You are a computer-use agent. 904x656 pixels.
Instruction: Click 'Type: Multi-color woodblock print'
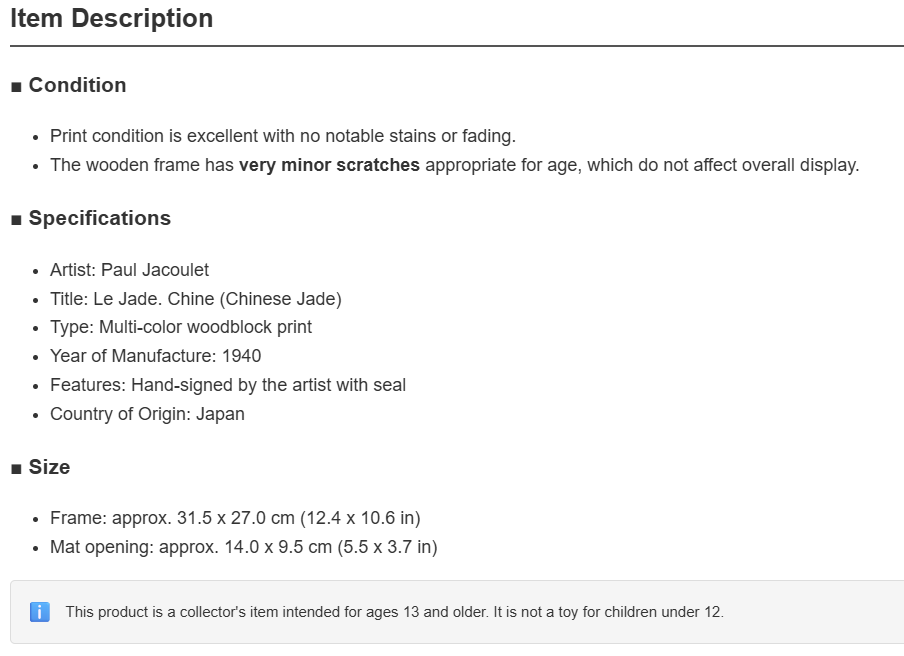181,327
